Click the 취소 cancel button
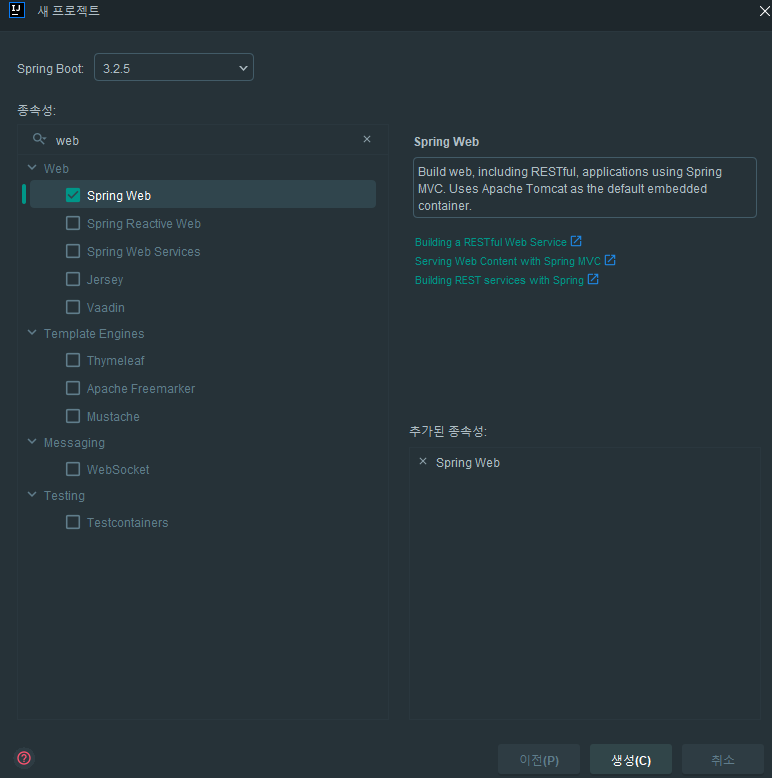 (x=722, y=760)
